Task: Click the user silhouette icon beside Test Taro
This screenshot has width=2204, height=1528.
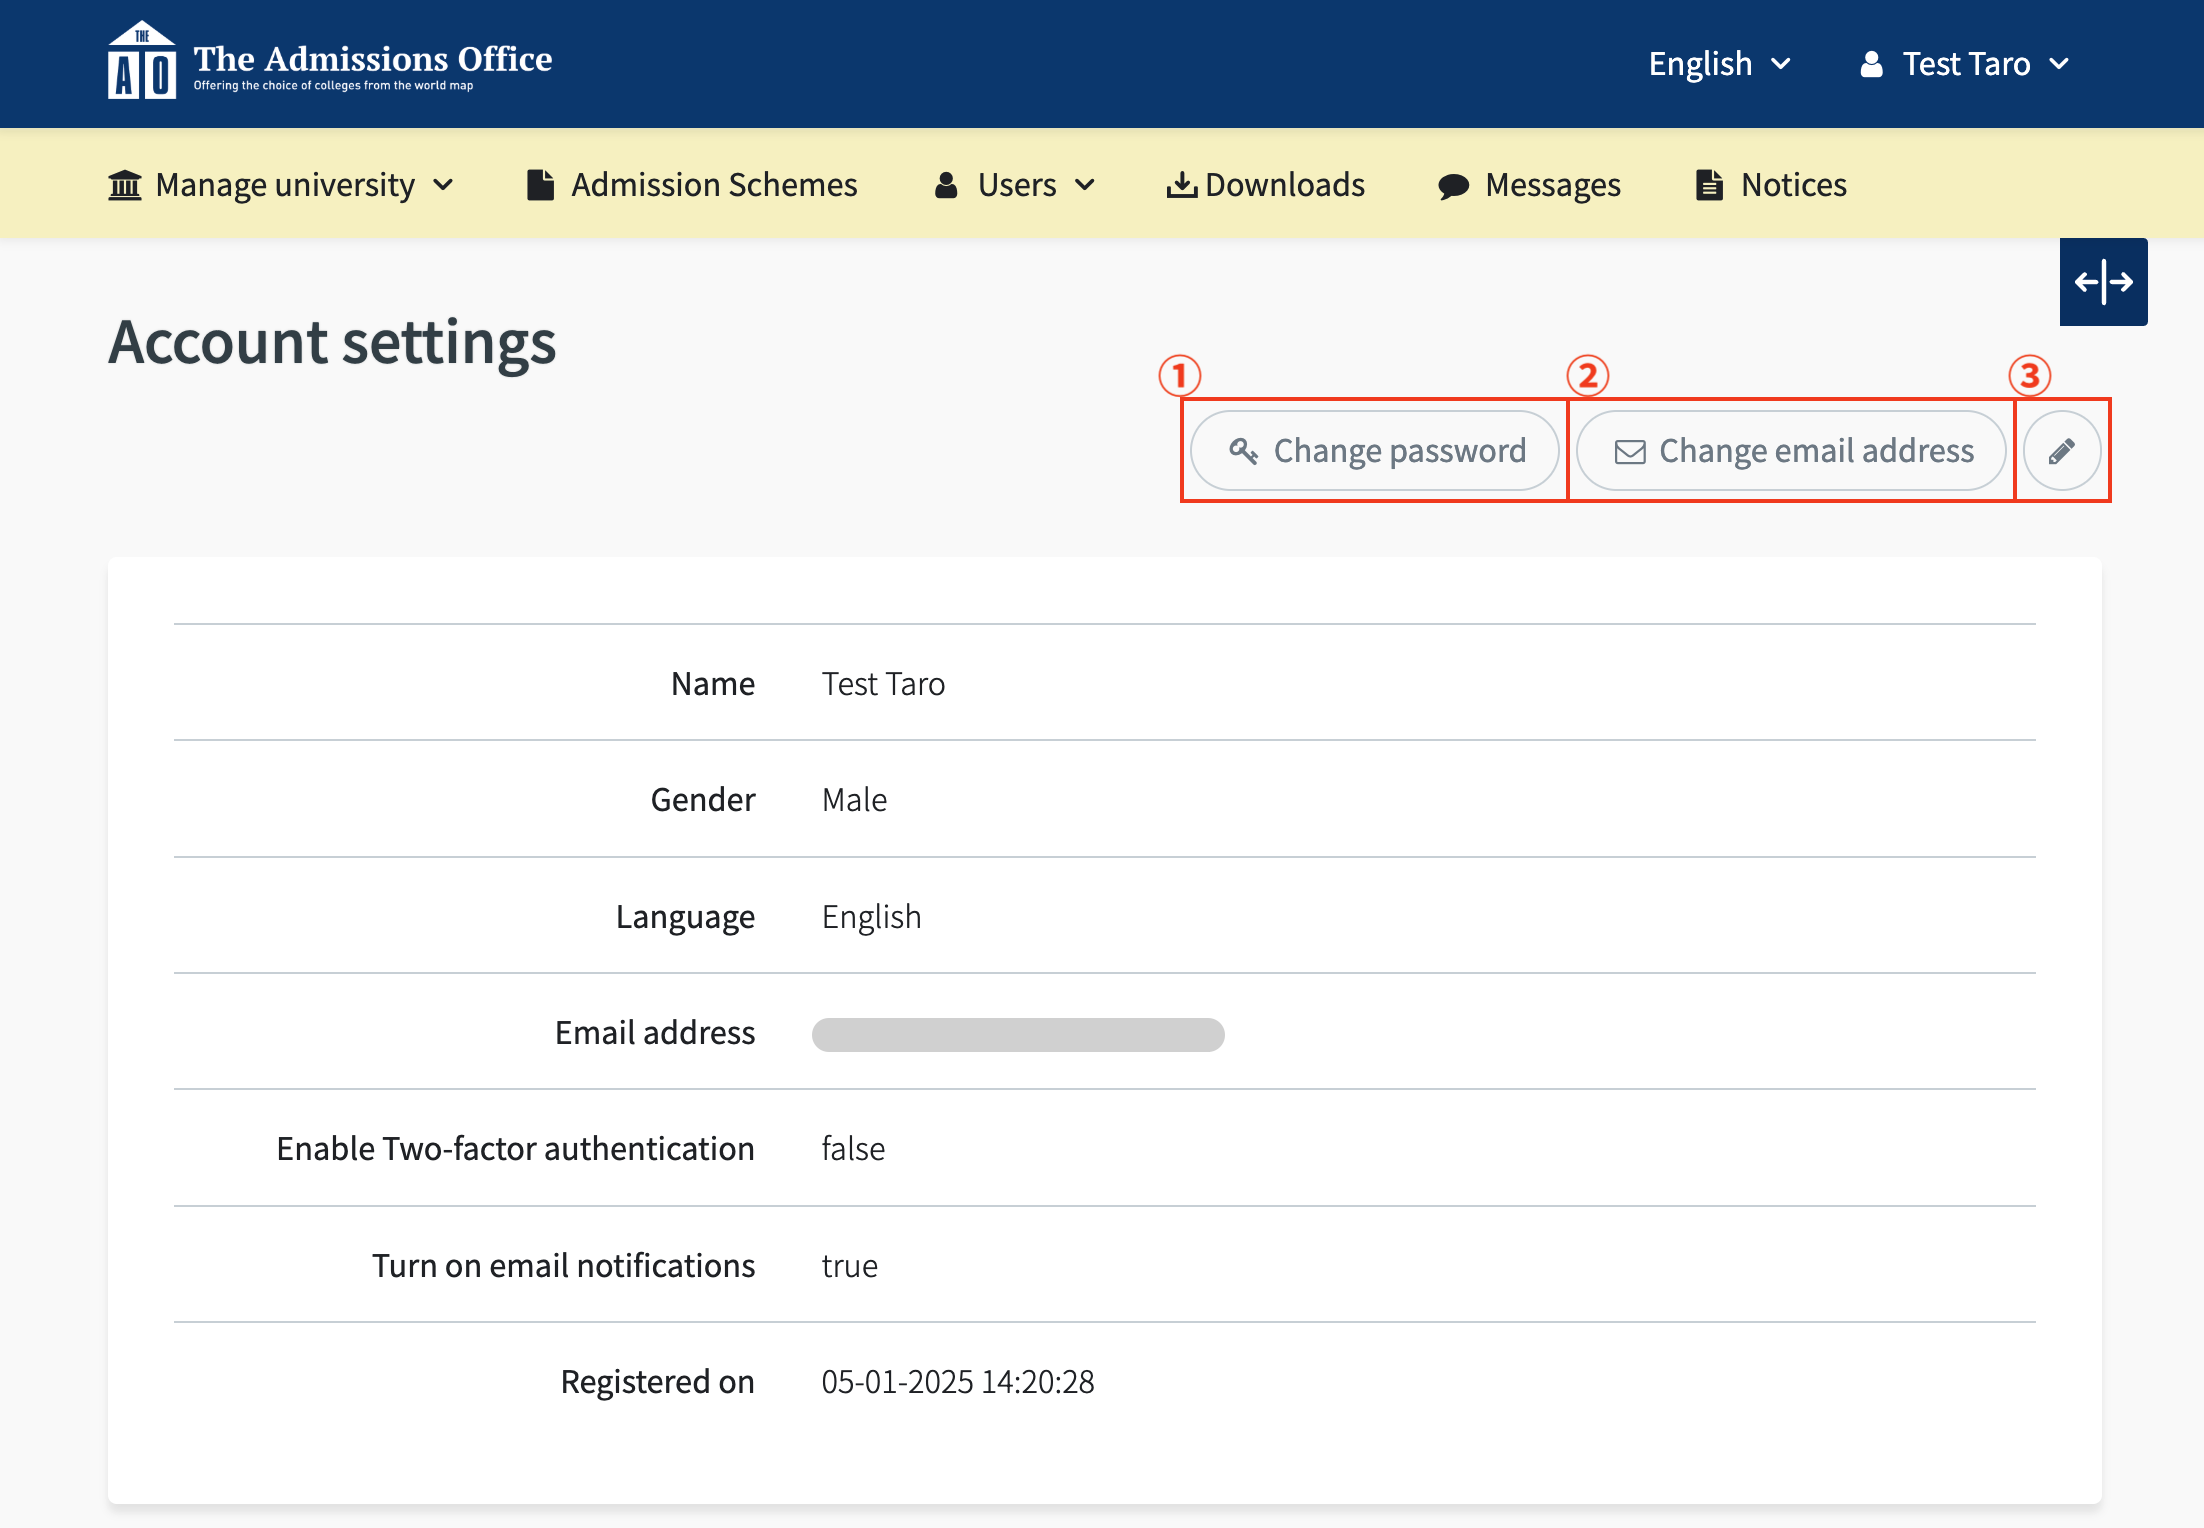Action: (1871, 64)
